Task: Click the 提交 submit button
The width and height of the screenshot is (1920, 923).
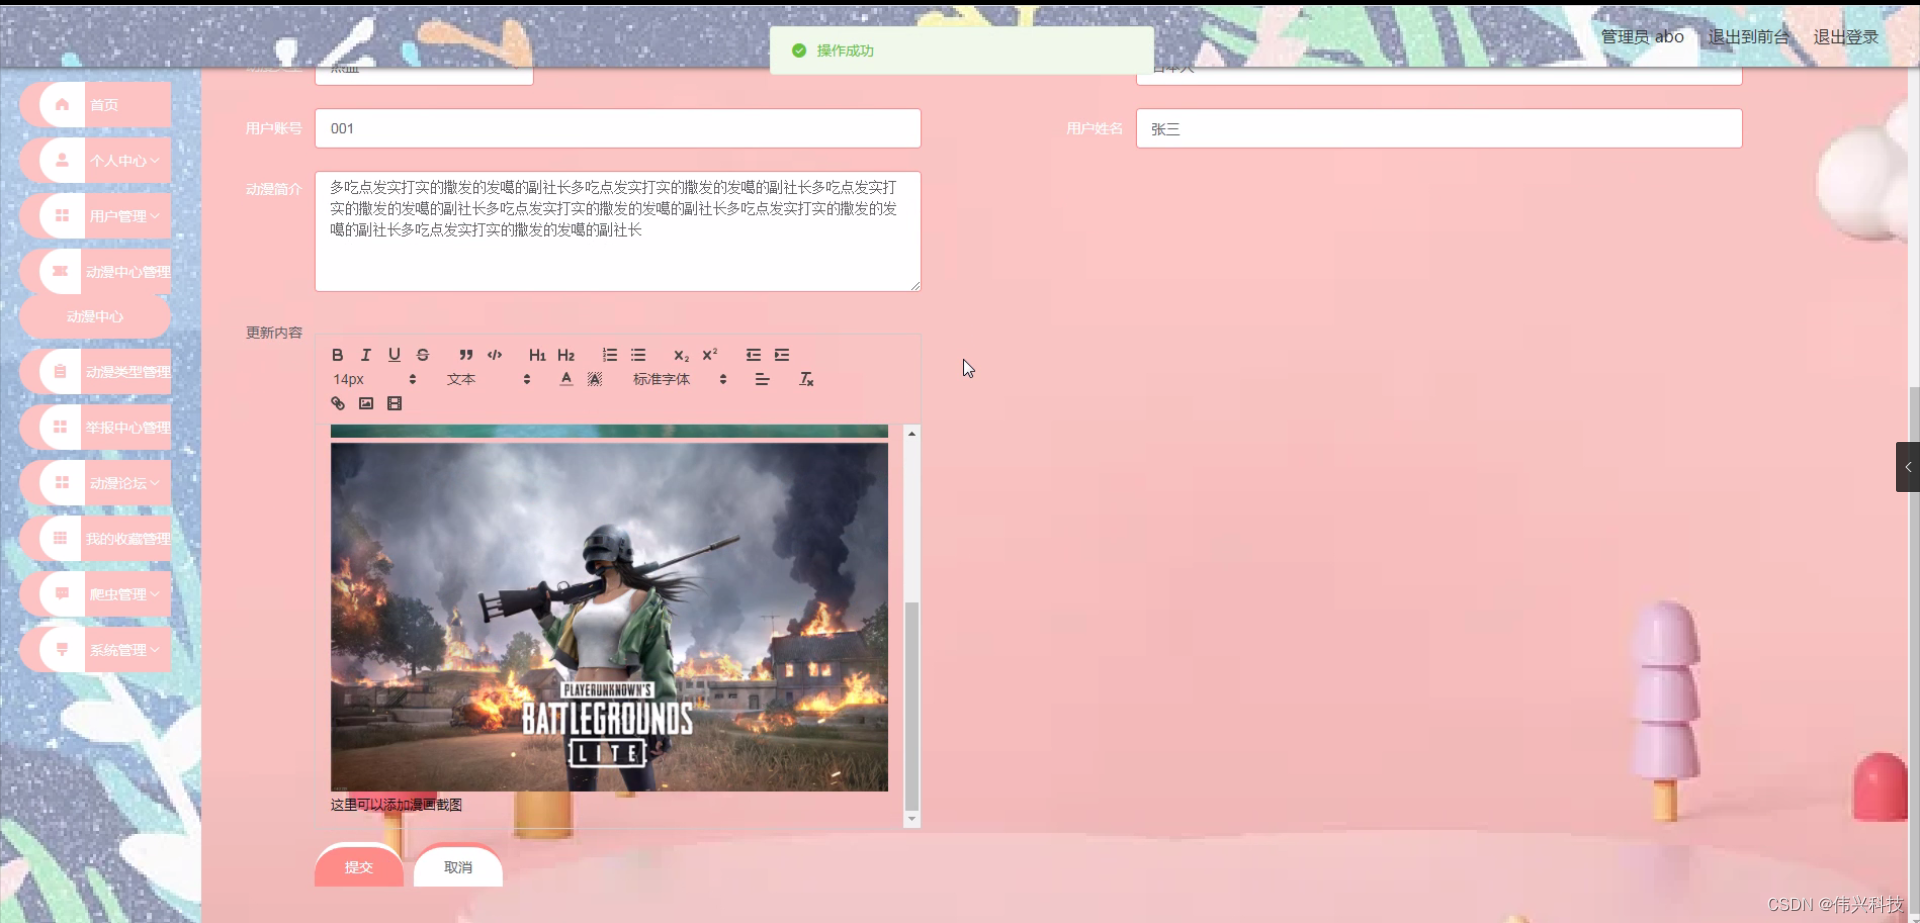Action: (358, 867)
